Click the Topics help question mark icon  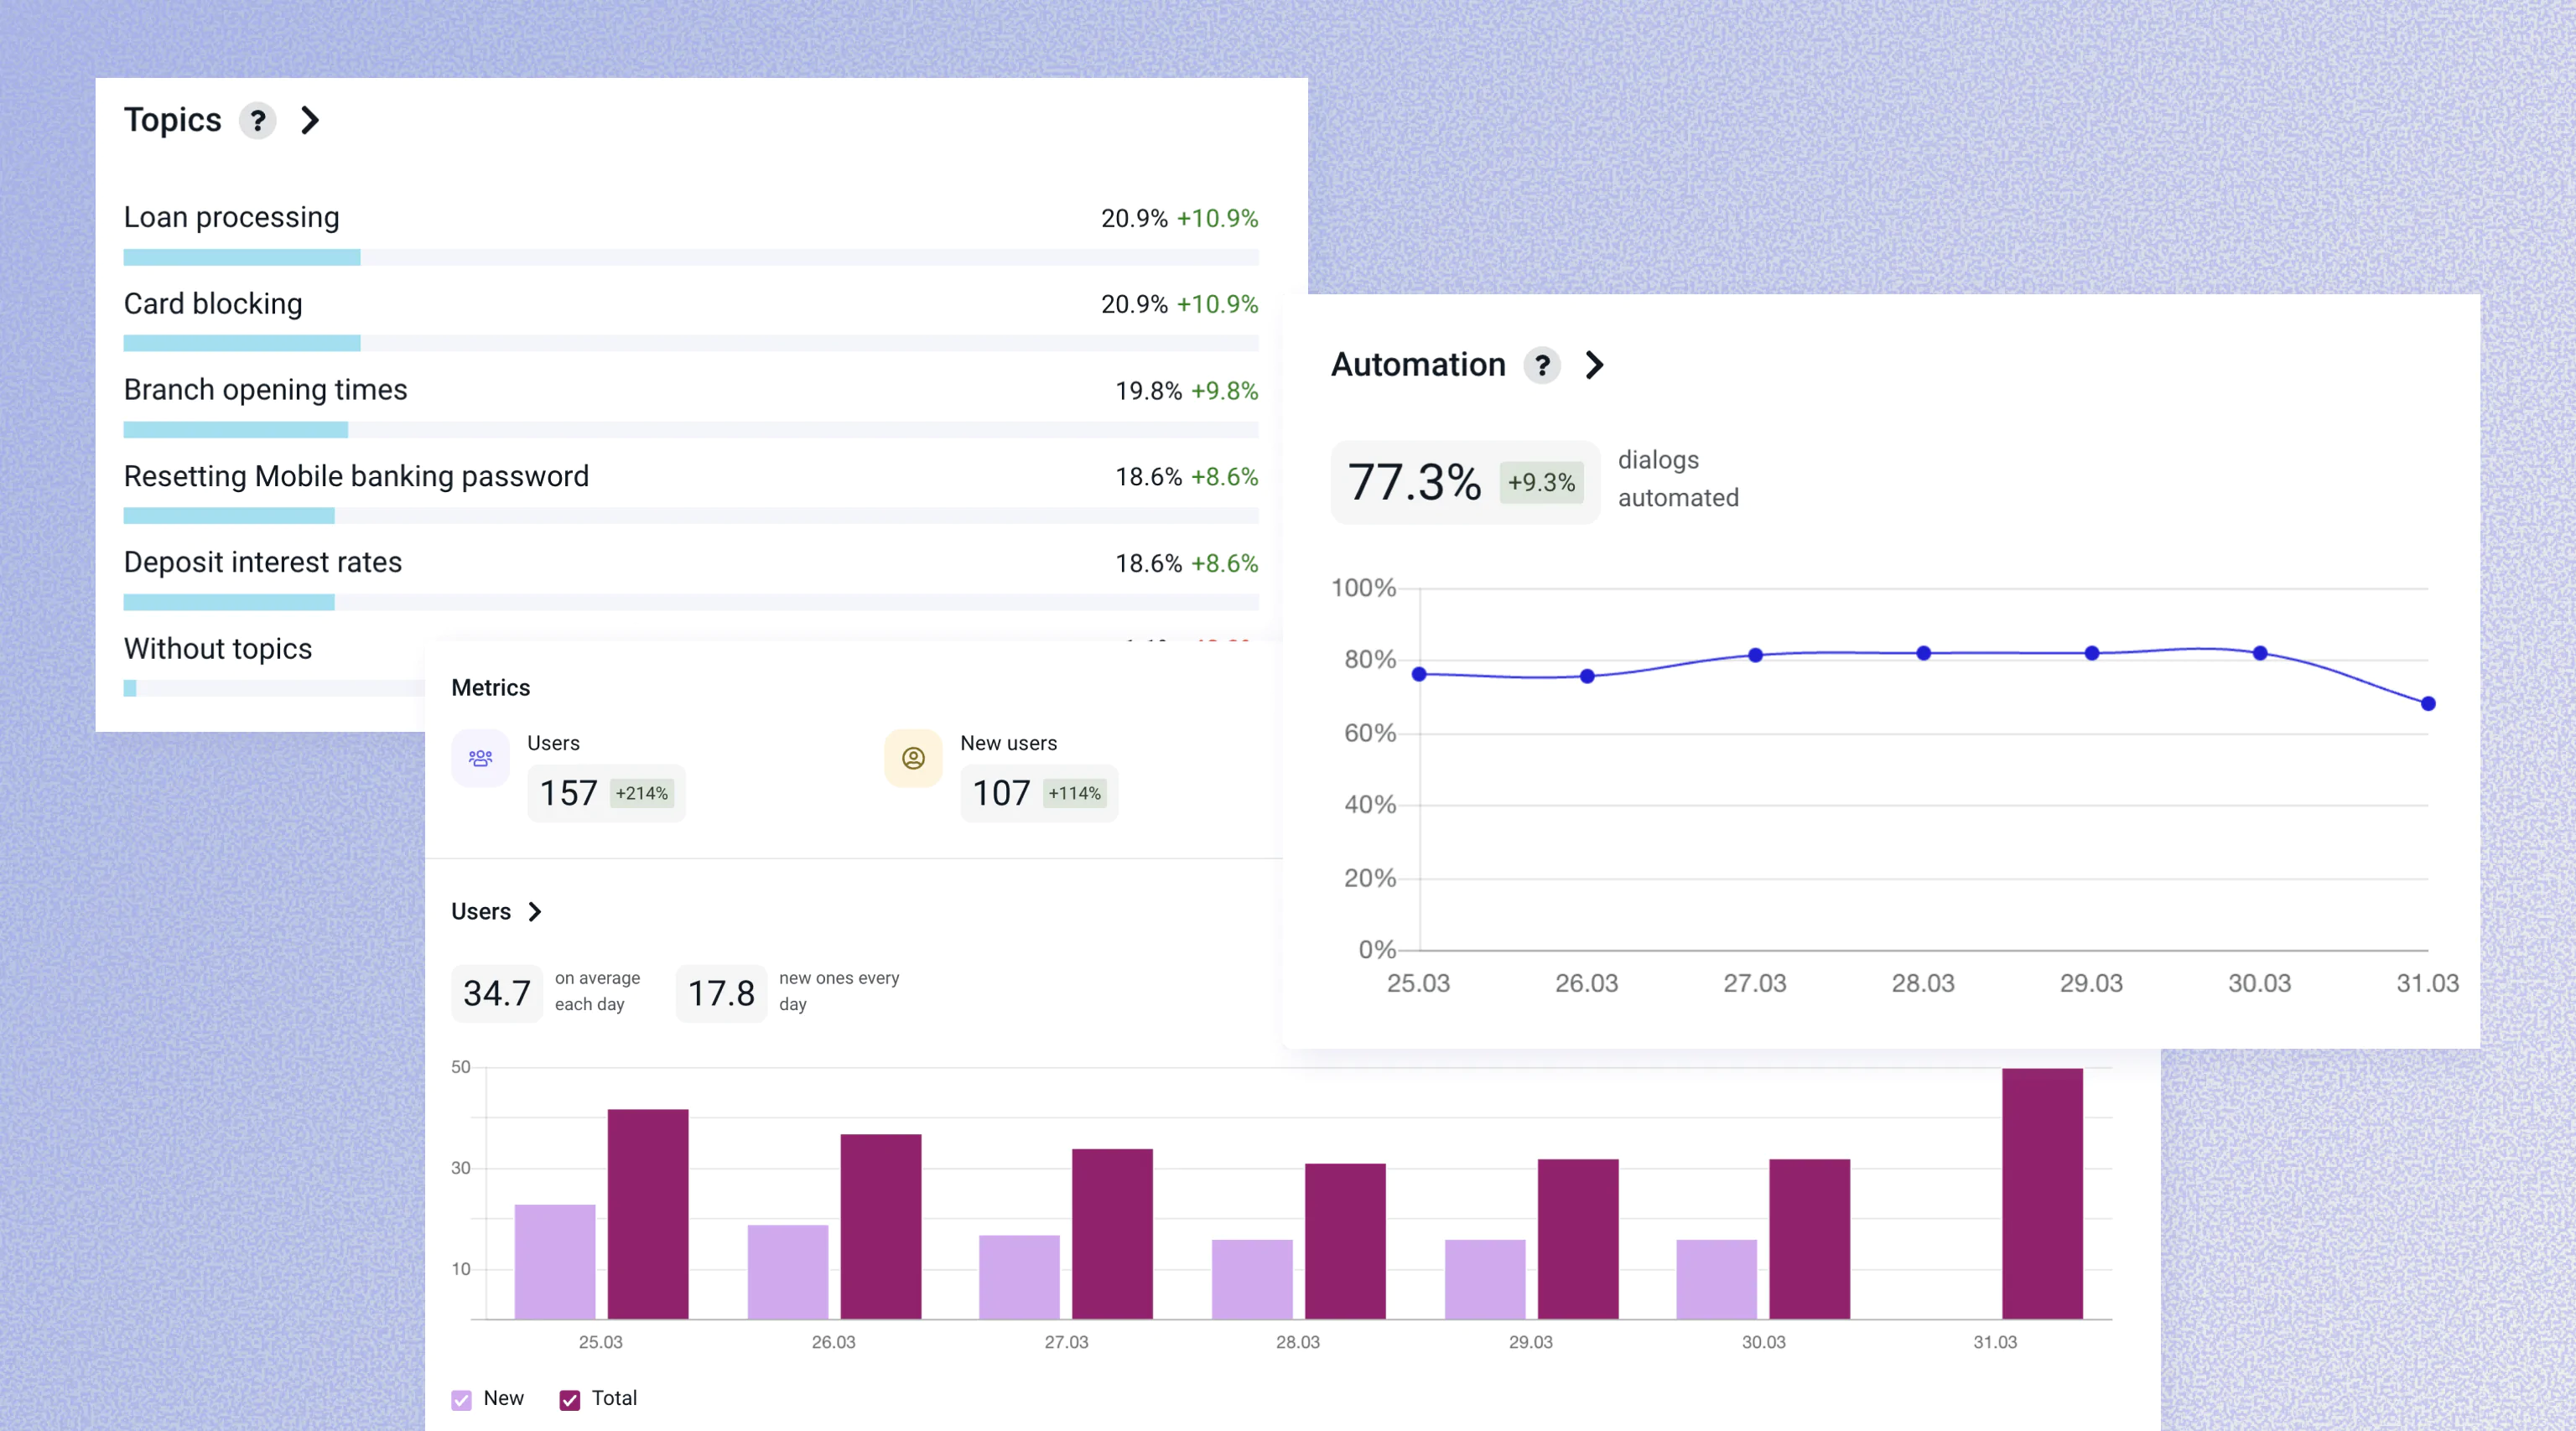pyautogui.click(x=257, y=121)
